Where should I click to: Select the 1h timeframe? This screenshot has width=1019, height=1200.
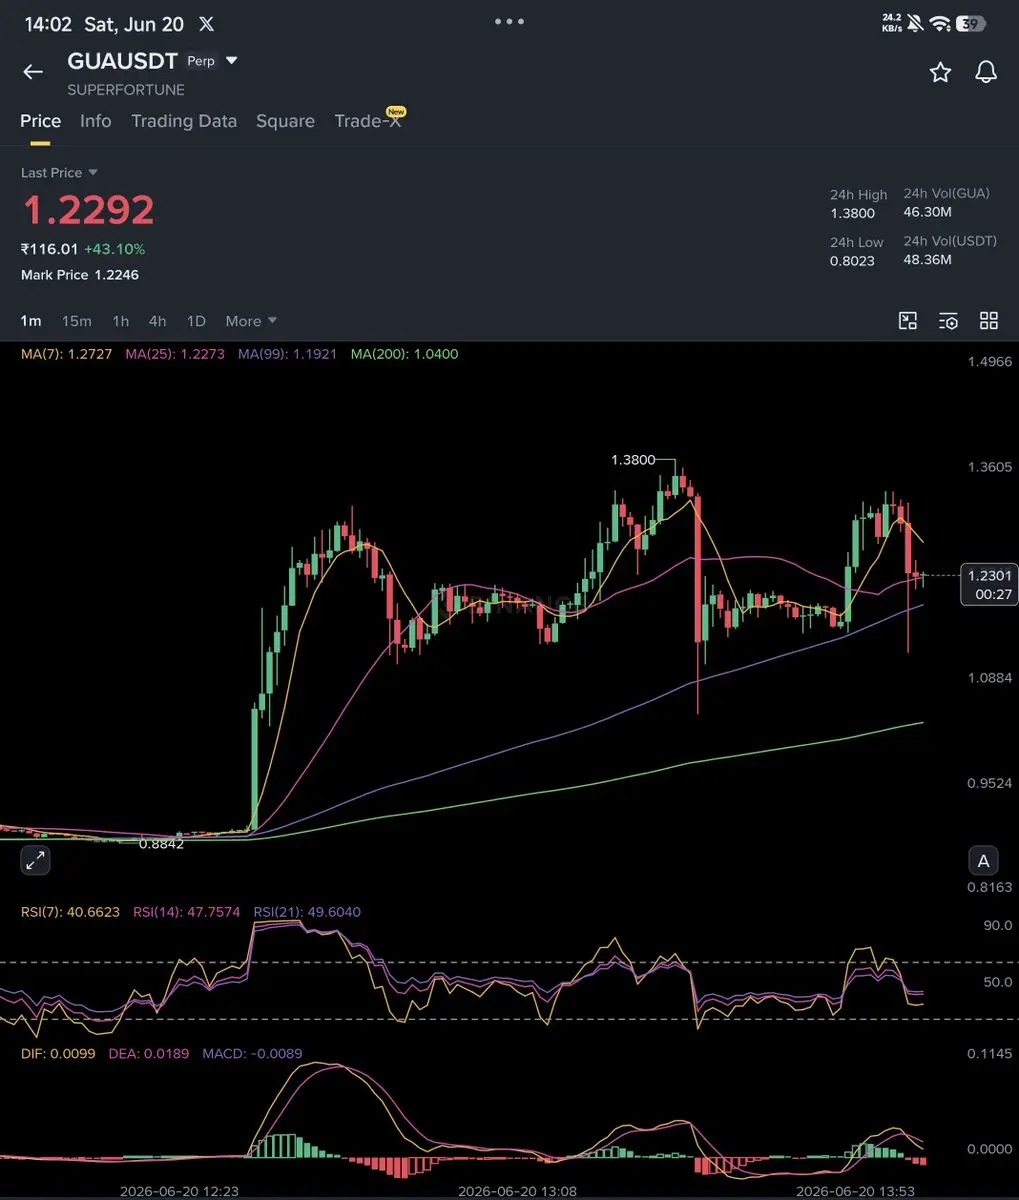pos(121,321)
